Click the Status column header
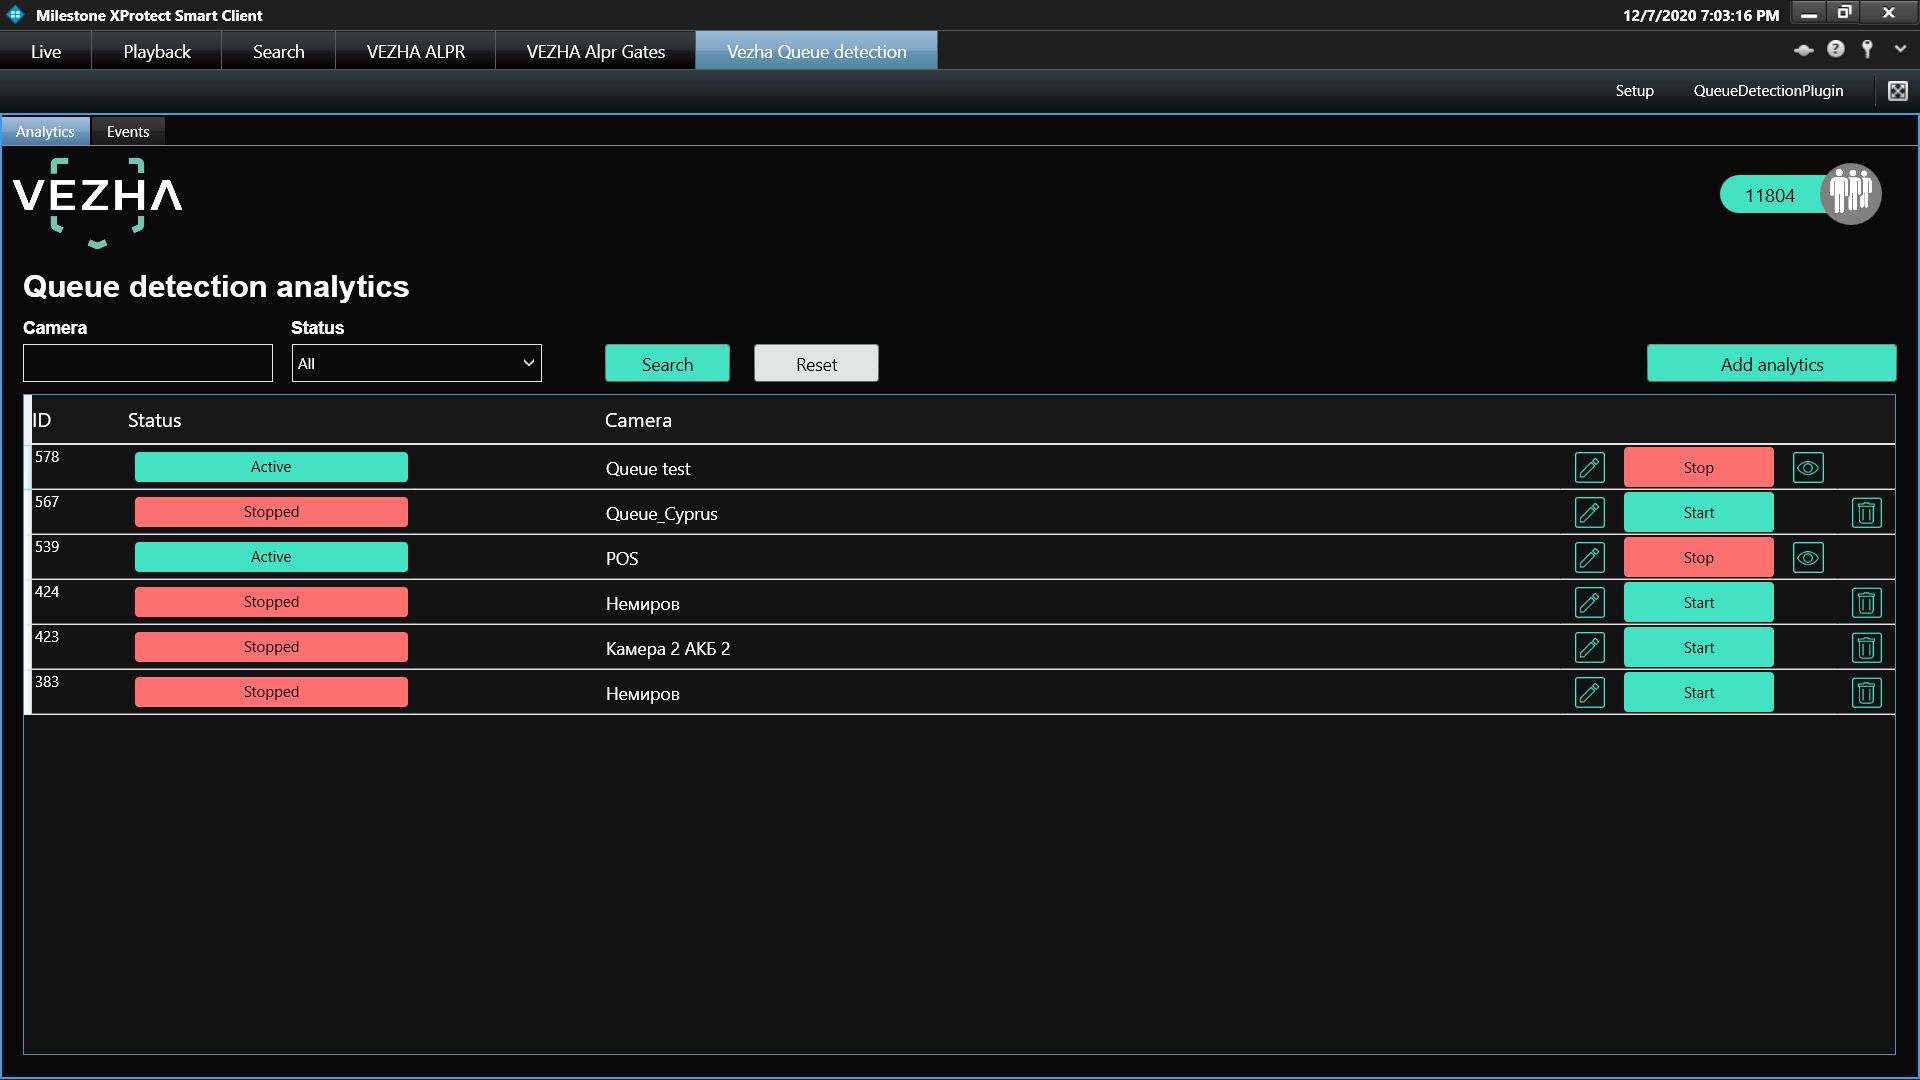The height and width of the screenshot is (1080, 1920). [x=154, y=421]
